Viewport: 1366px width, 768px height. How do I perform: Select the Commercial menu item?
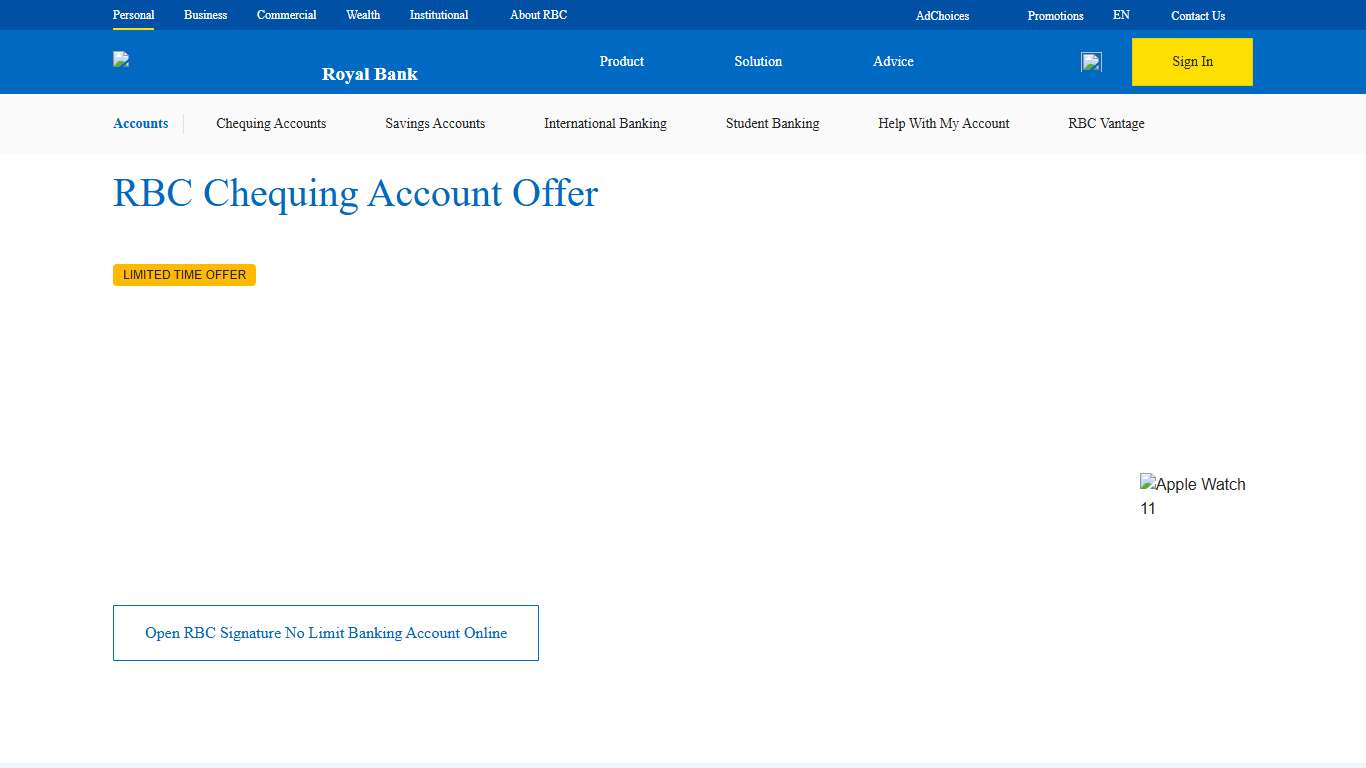286,15
